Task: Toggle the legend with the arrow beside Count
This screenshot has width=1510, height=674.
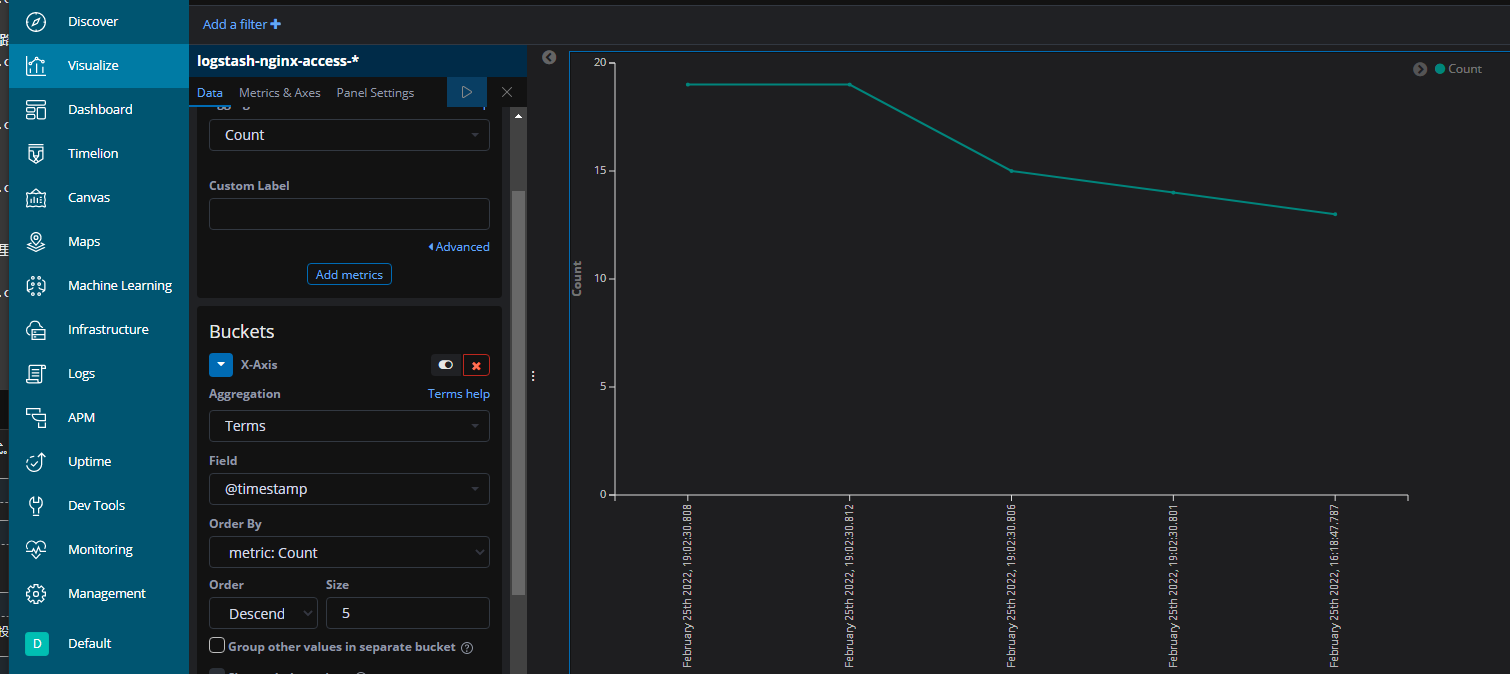Action: point(1420,69)
